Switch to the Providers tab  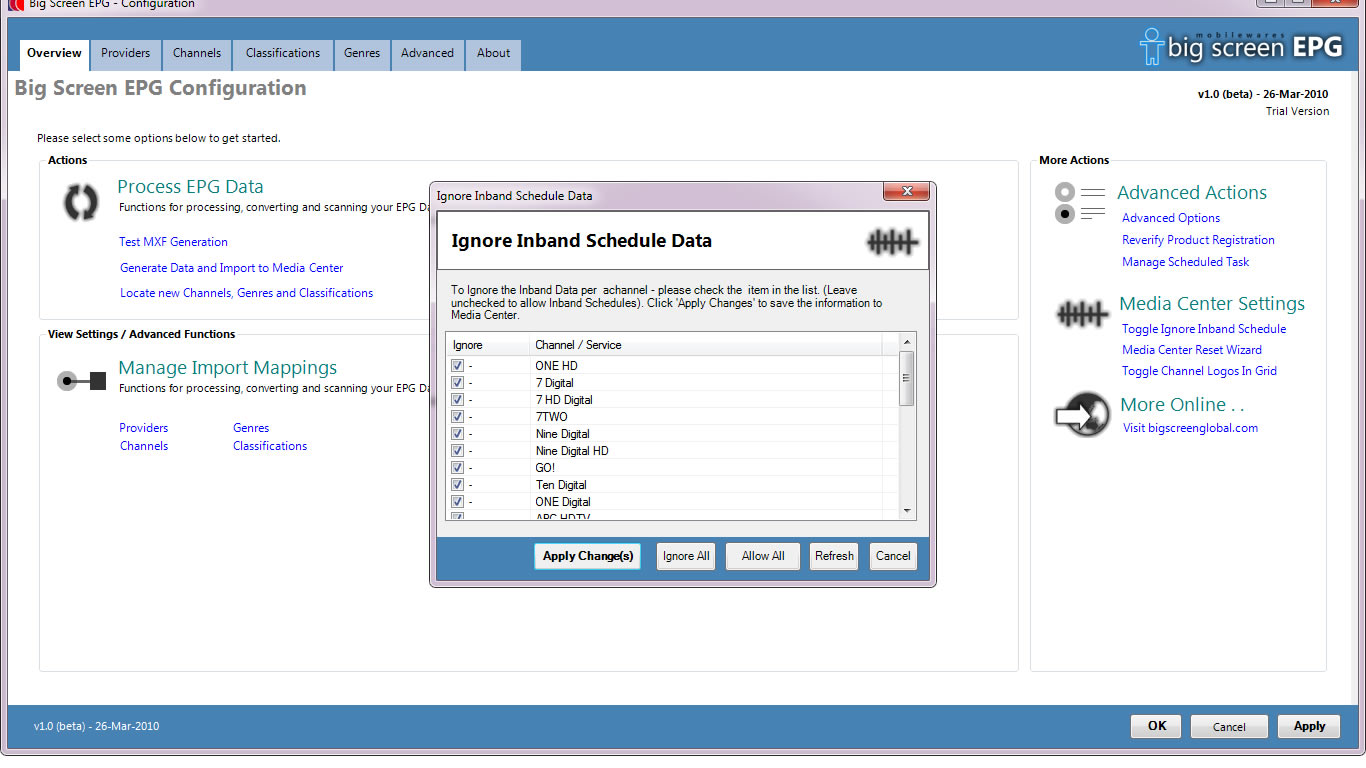125,54
